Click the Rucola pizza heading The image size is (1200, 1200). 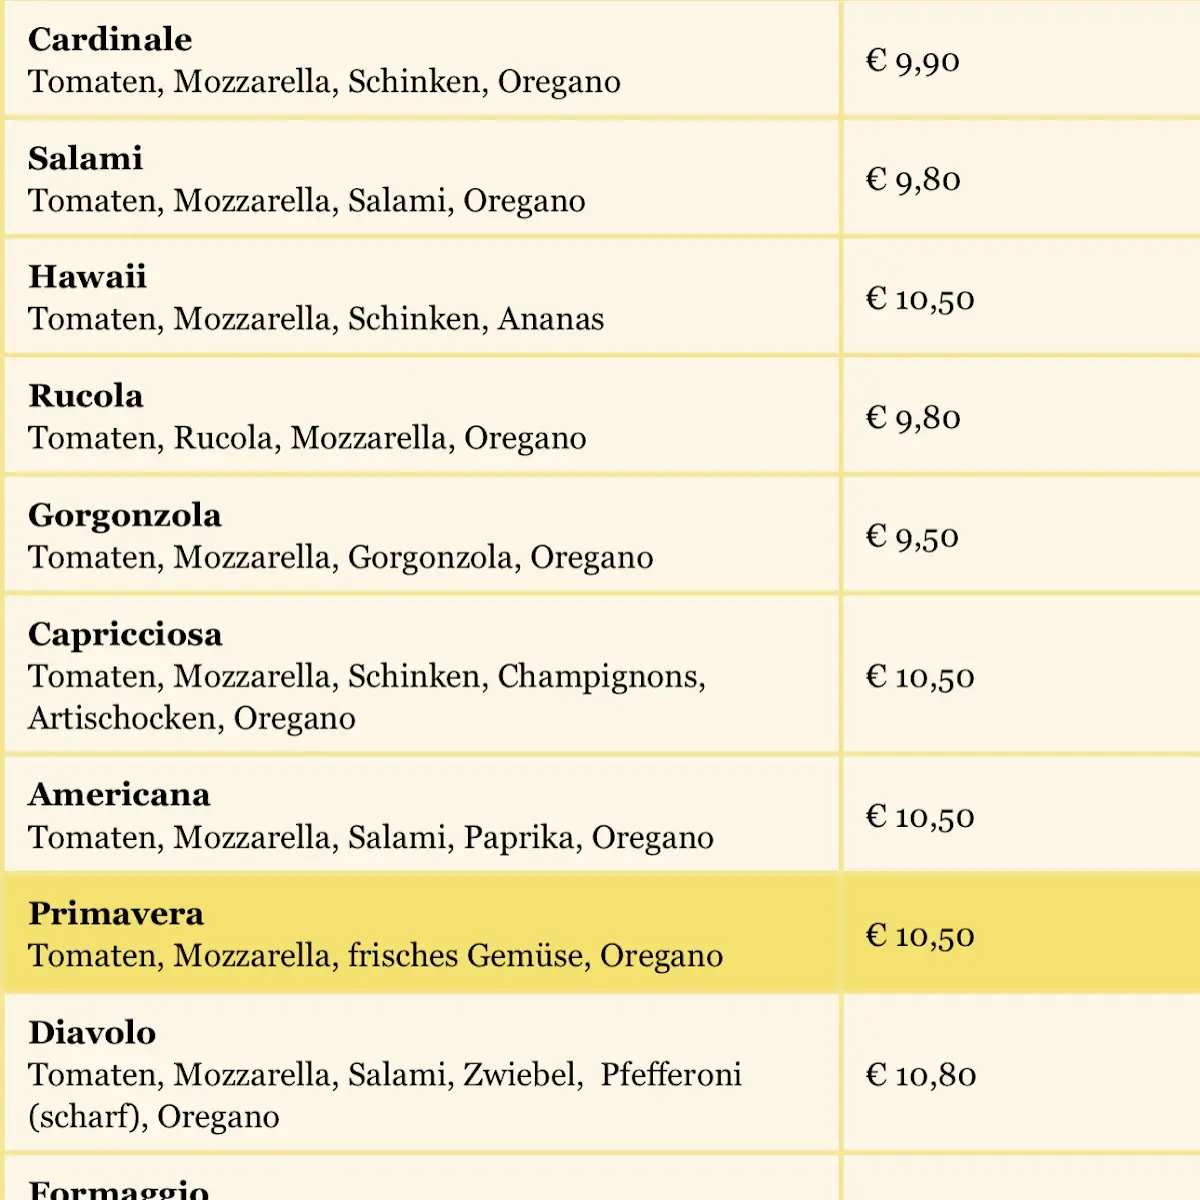(86, 395)
